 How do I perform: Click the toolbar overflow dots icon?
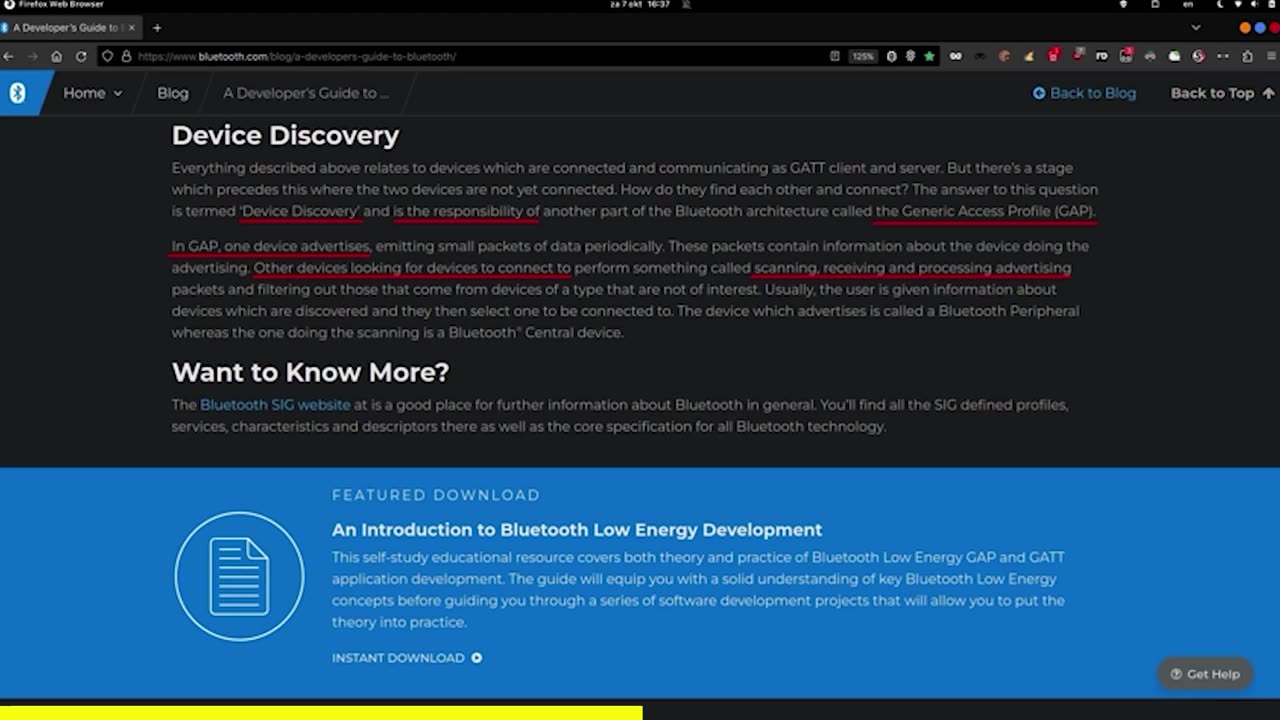[x=1223, y=56]
